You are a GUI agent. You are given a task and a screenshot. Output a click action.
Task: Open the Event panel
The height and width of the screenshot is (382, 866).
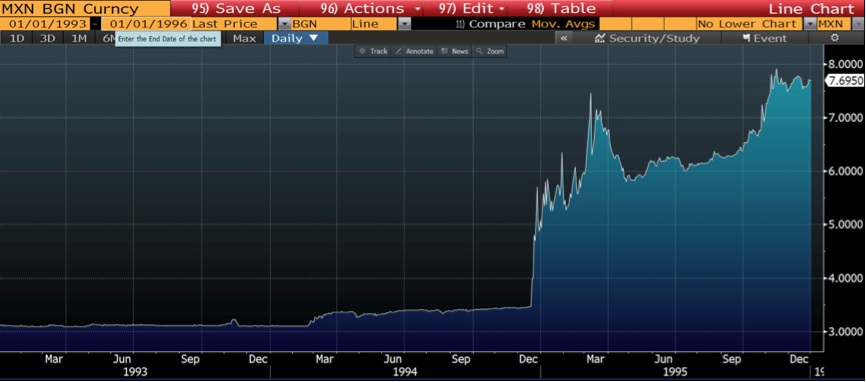pos(764,38)
